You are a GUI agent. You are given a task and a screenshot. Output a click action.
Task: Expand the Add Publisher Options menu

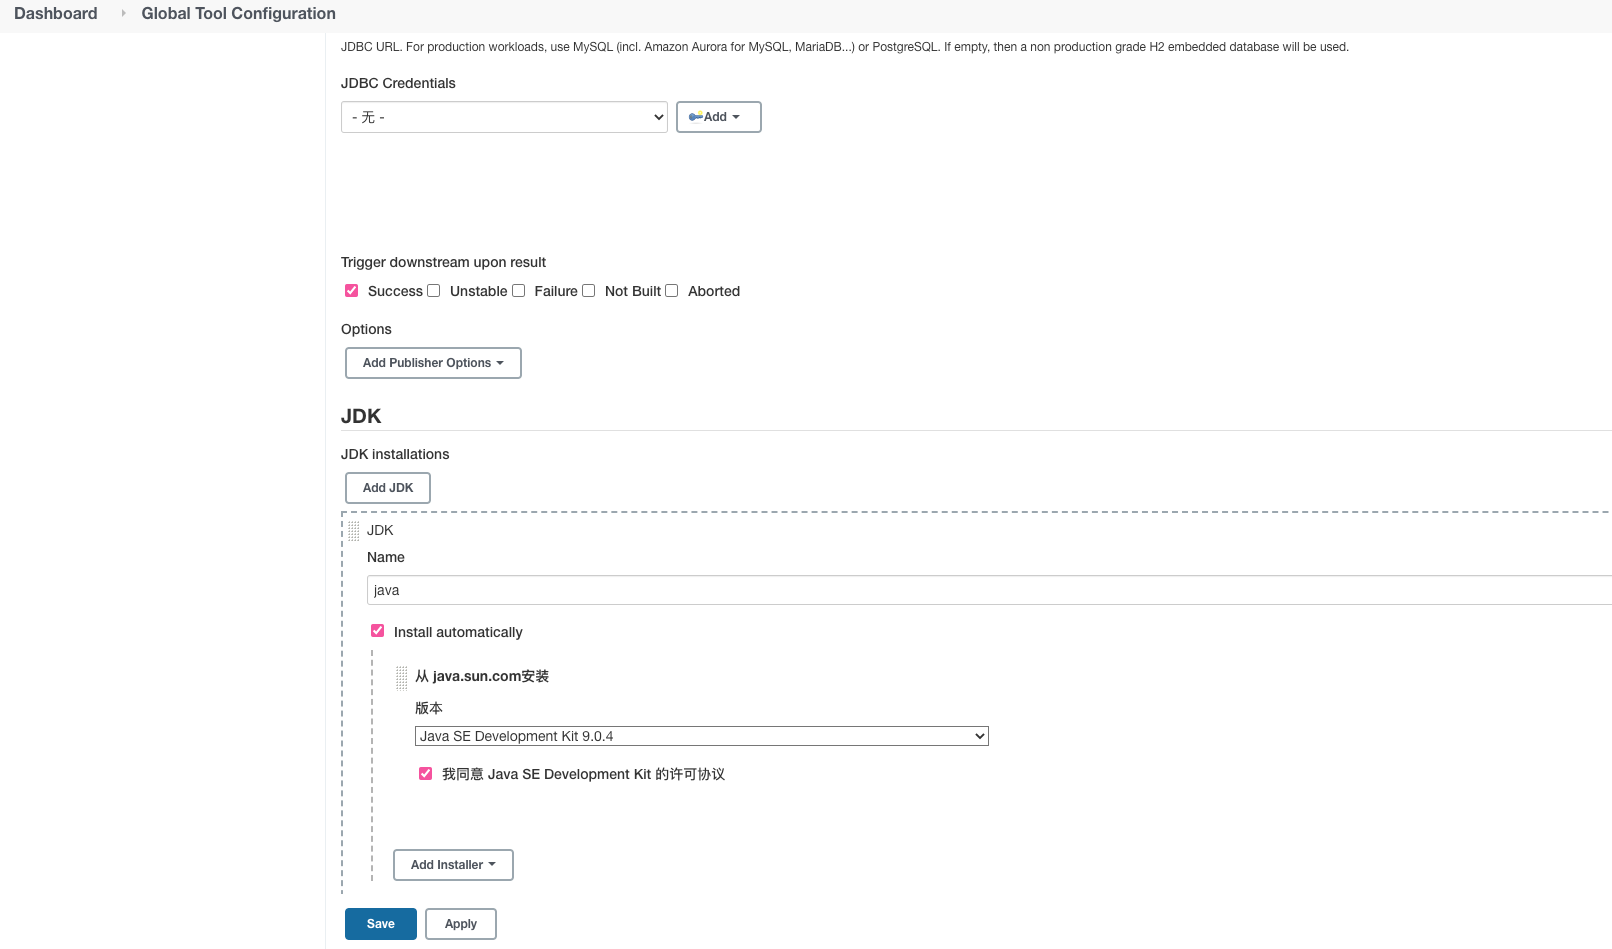[x=433, y=363]
